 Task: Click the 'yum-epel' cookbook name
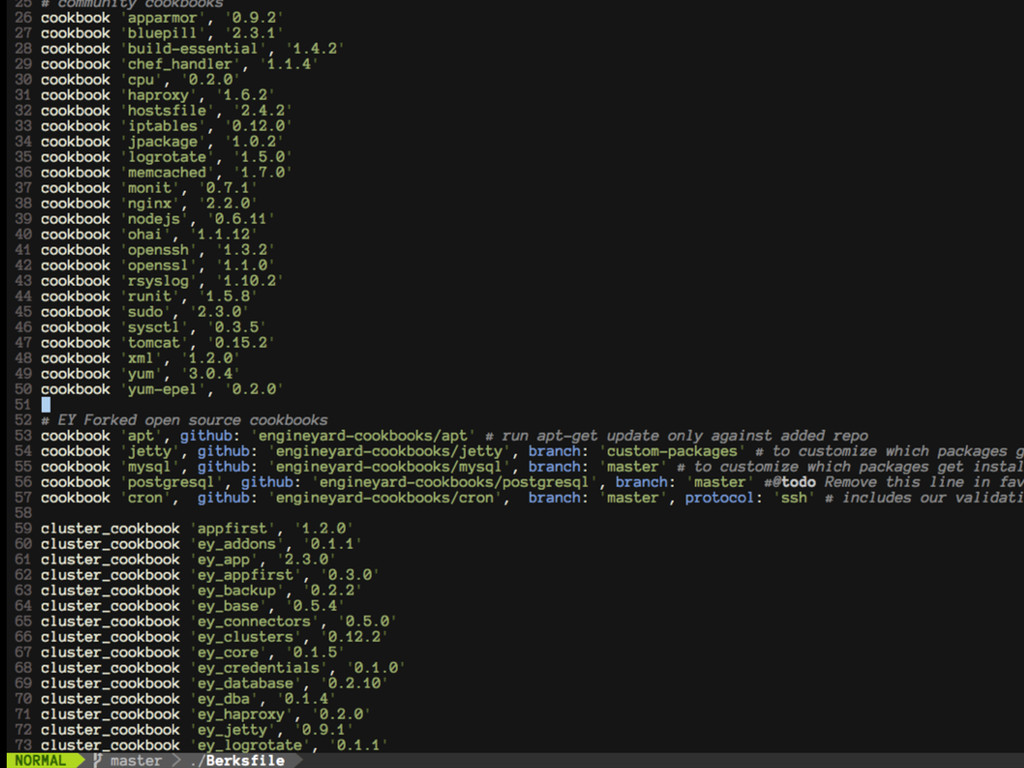point(162,389)
